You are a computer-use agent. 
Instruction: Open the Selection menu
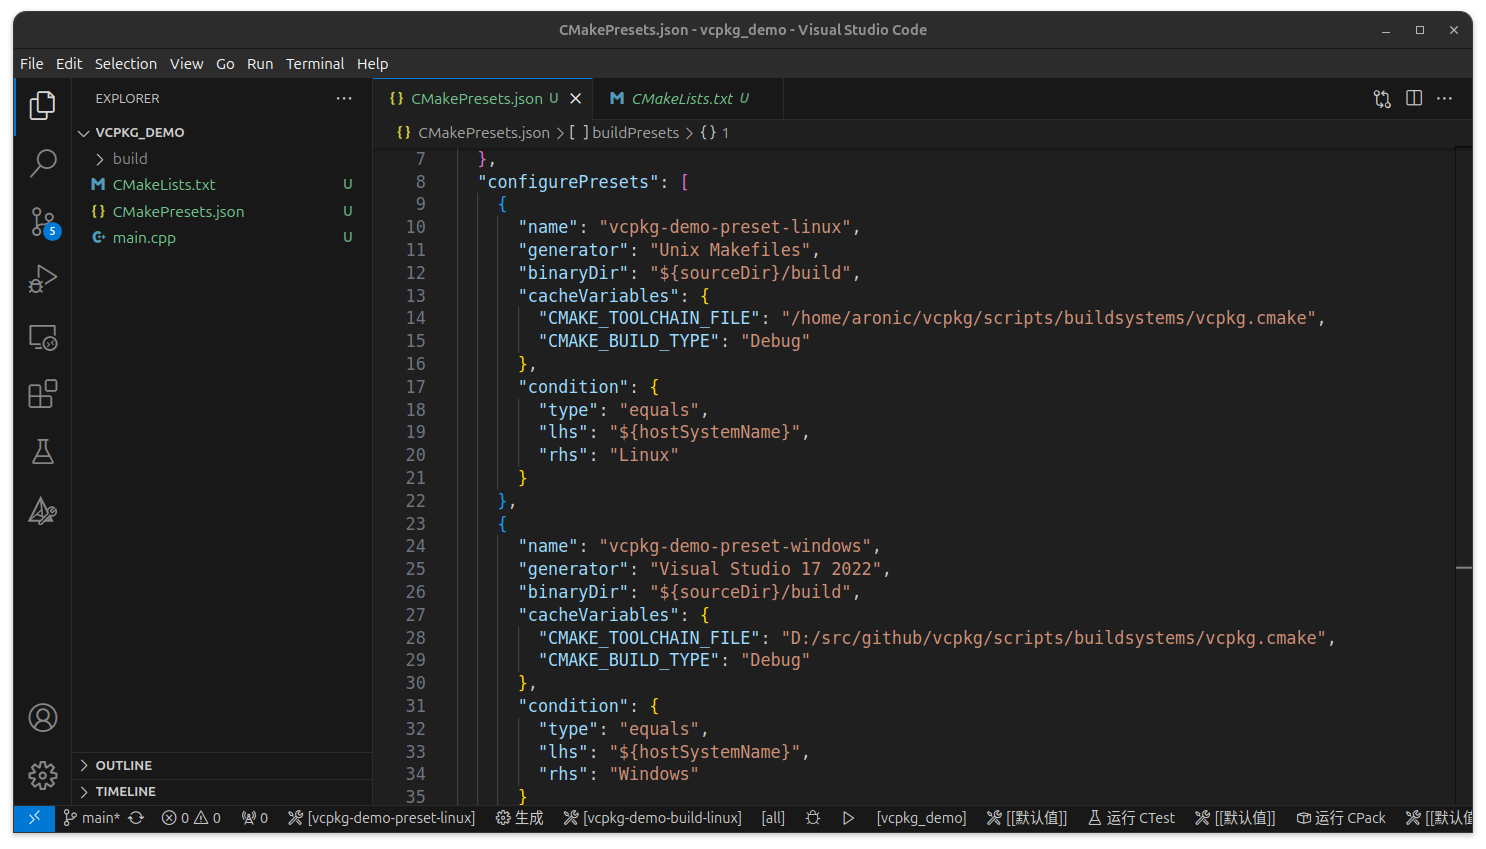click(126, 63)
